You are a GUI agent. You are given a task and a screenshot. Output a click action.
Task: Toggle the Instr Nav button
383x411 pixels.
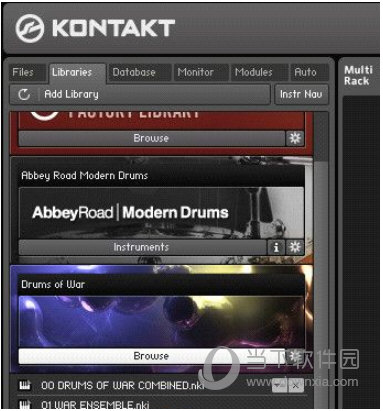pos(301,95)
